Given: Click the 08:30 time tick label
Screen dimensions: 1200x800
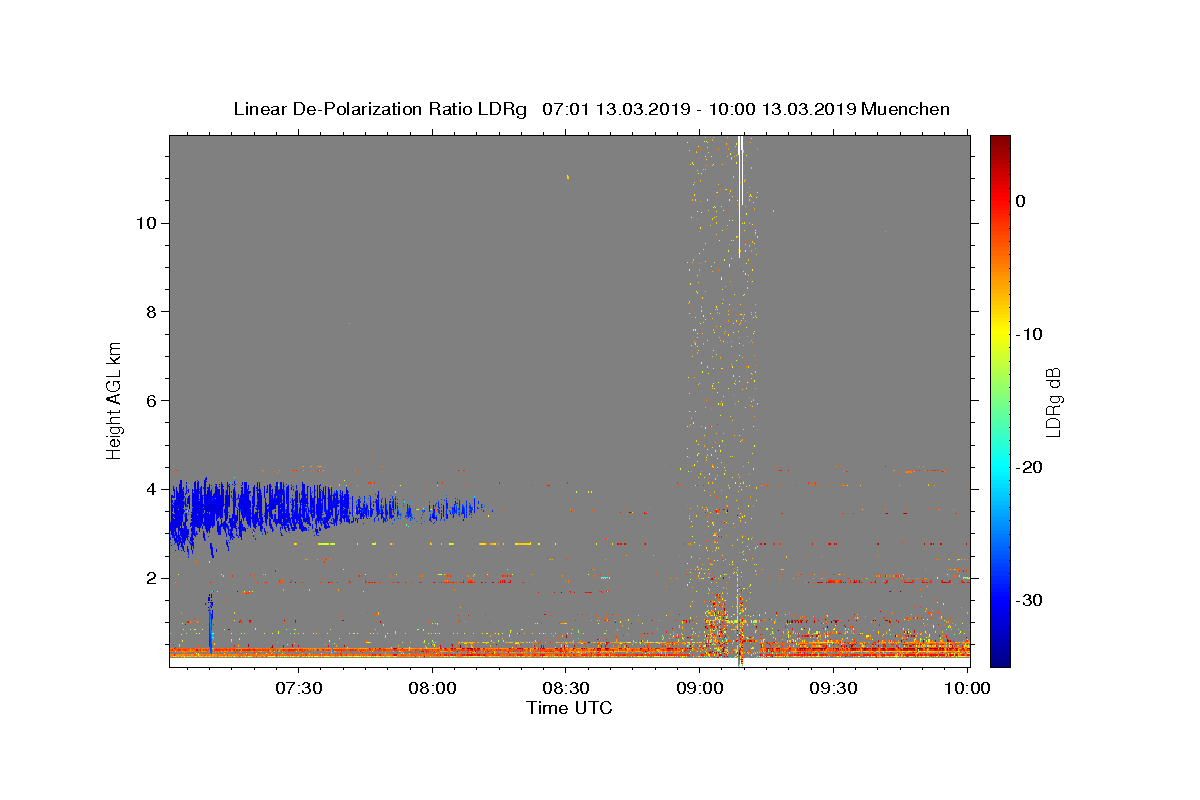Looking at the screenshot, I should click(x=566, y=689).
